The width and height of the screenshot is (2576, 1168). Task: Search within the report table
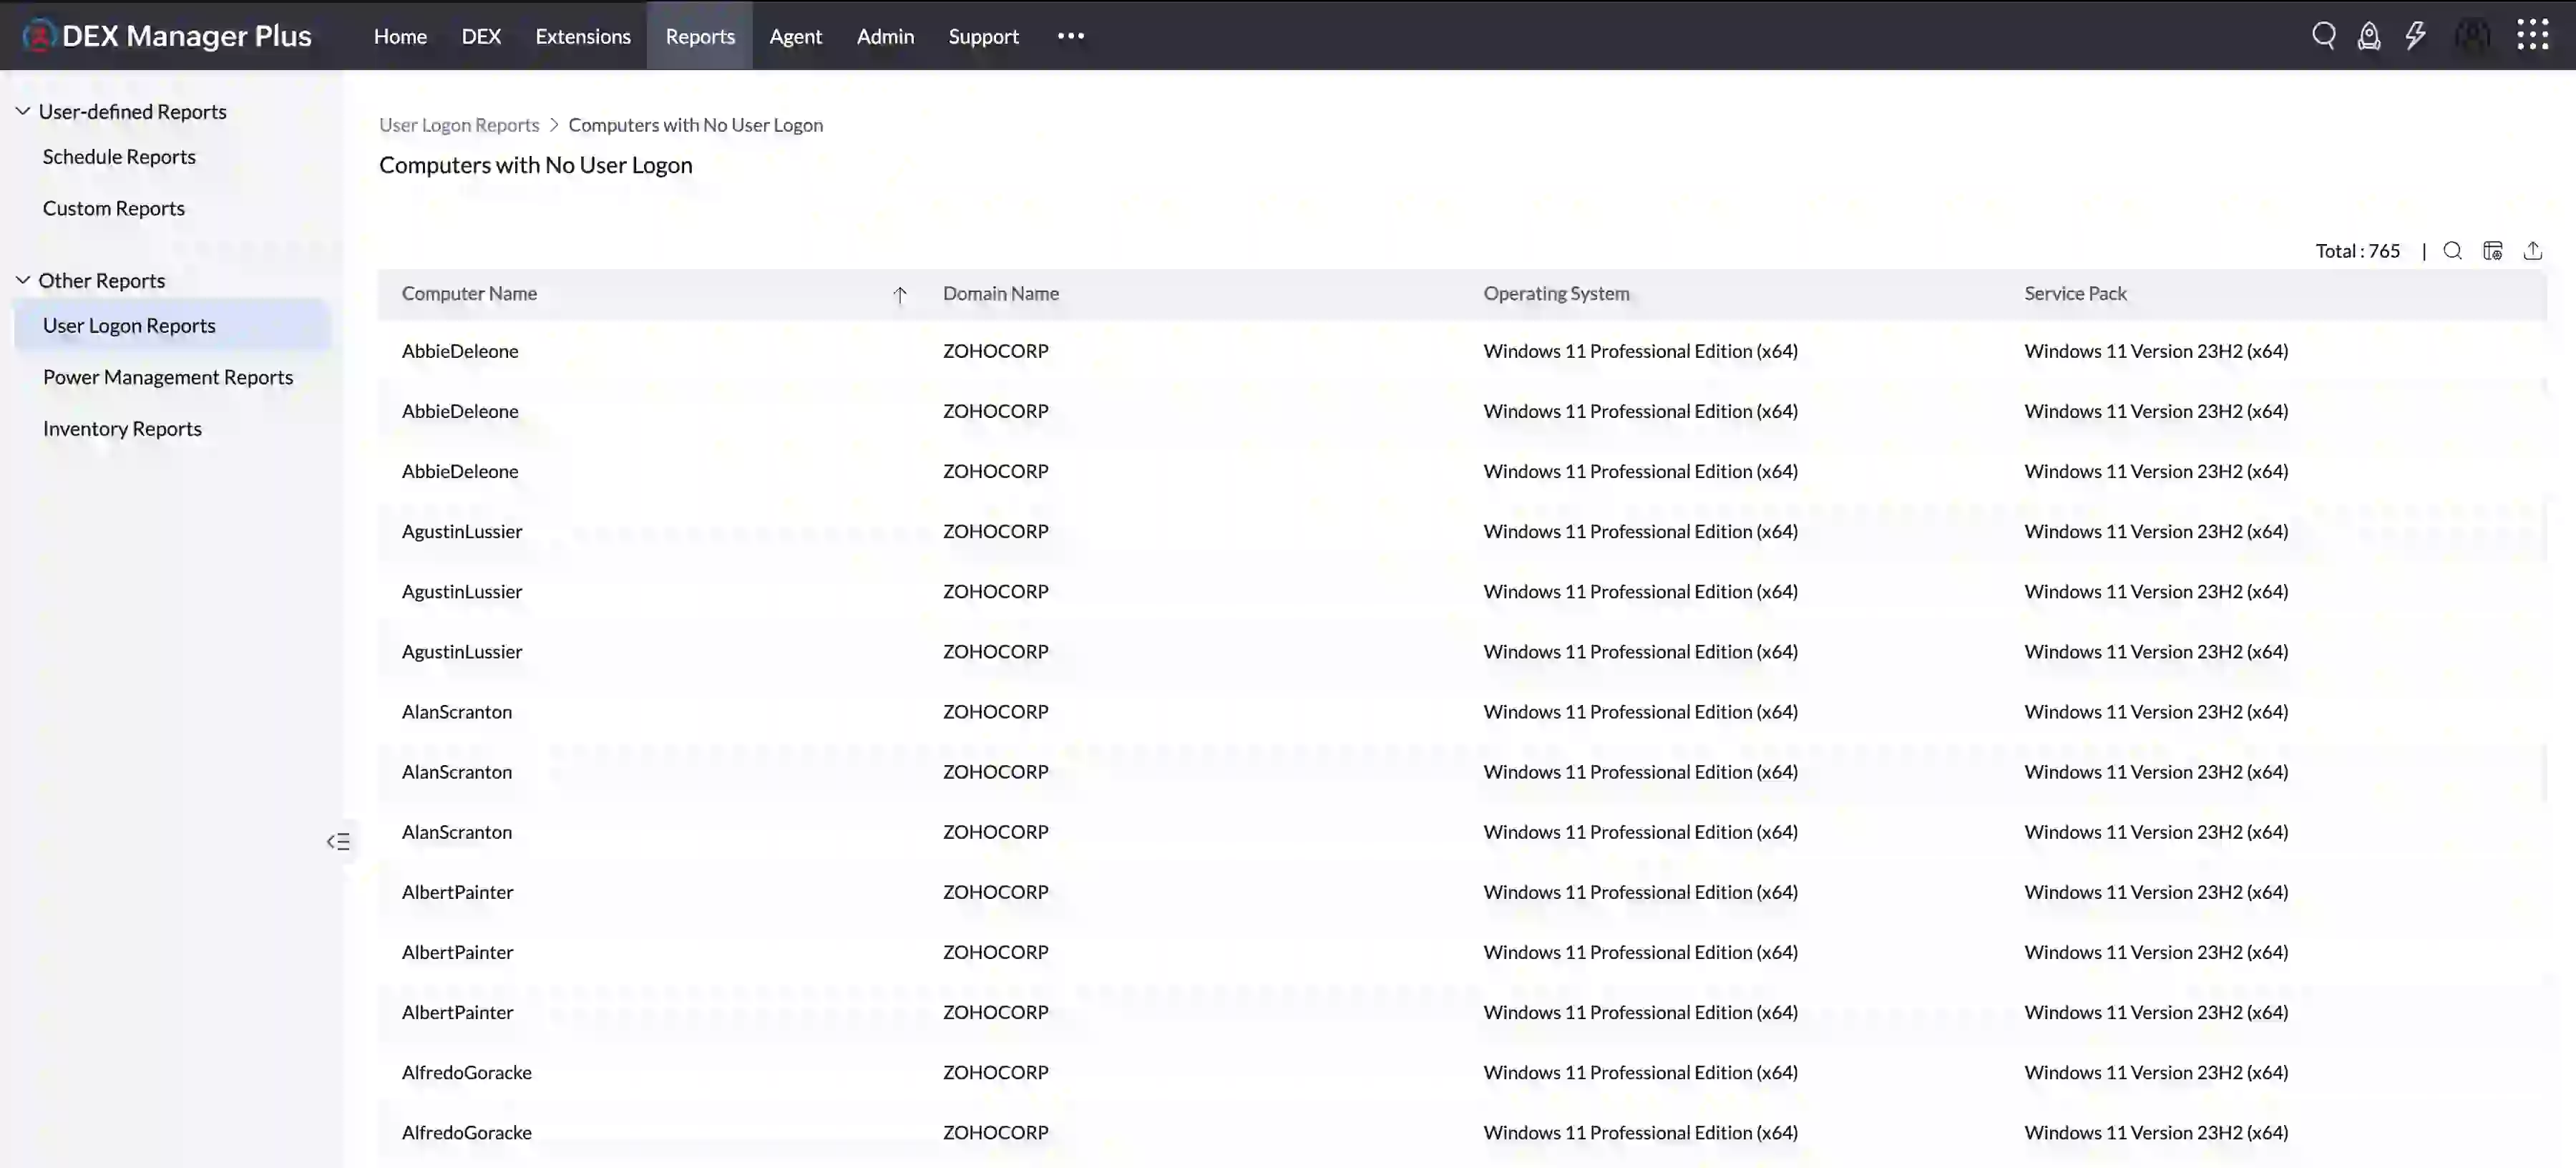[2452, 251]
